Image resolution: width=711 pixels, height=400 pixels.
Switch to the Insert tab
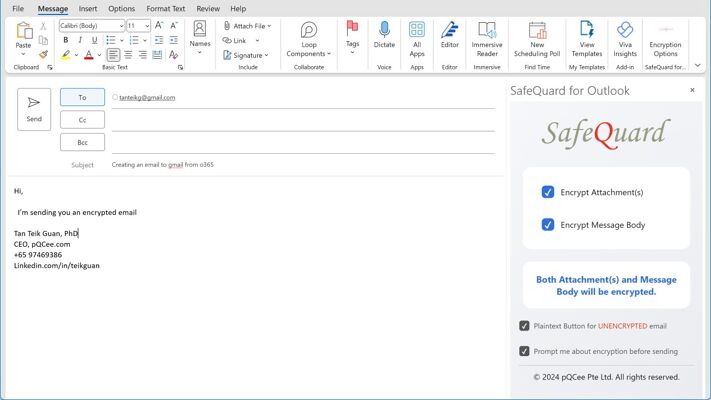(x=88, y=9)
